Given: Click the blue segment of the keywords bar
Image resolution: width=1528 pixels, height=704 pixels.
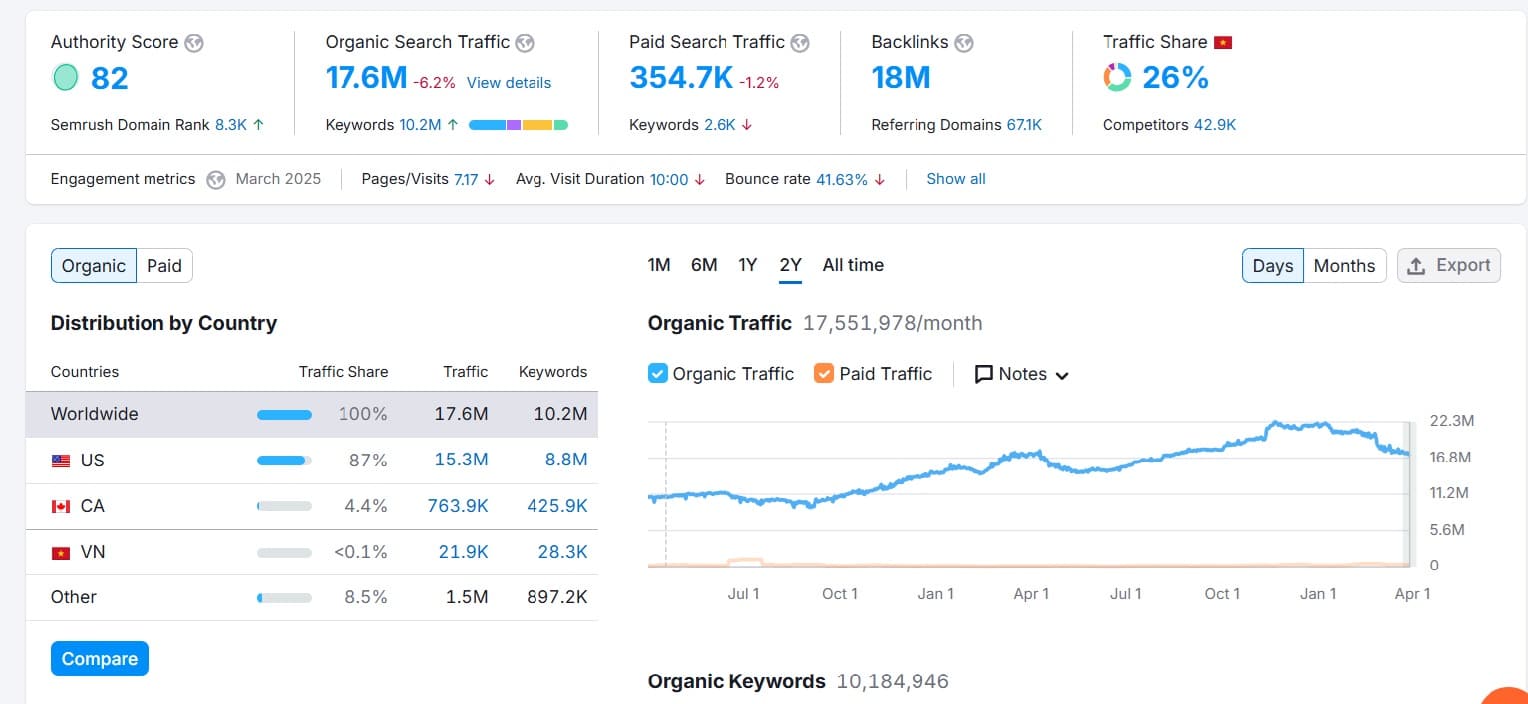Looking at the screenshot, I should [x=487, y=125].
